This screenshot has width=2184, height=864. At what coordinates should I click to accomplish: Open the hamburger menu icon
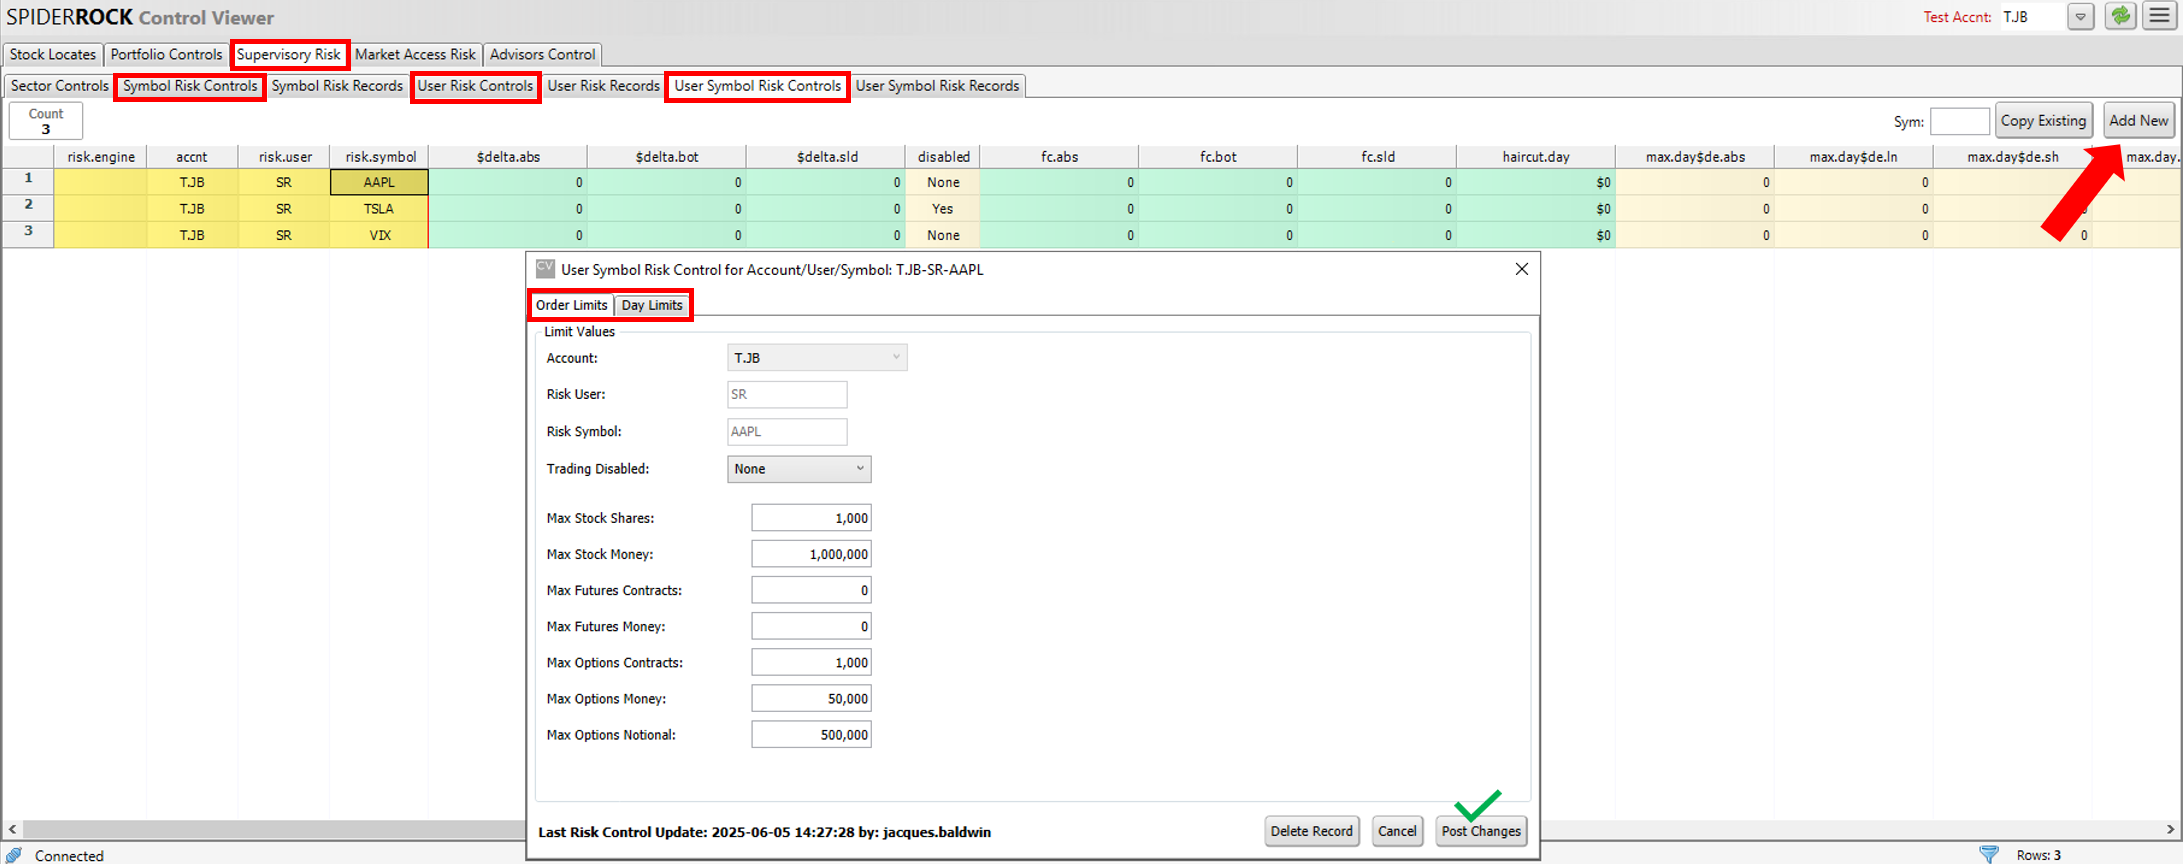2159,17
